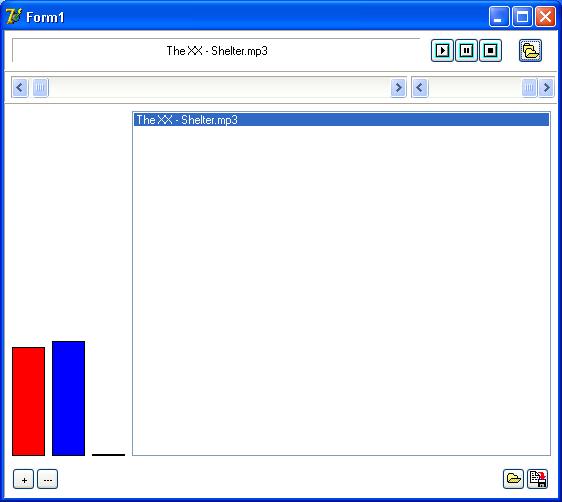The height and width of the screenshot is (502, 562).
Task: Click the right arrow of the volume bar
Action: (546, 87)
